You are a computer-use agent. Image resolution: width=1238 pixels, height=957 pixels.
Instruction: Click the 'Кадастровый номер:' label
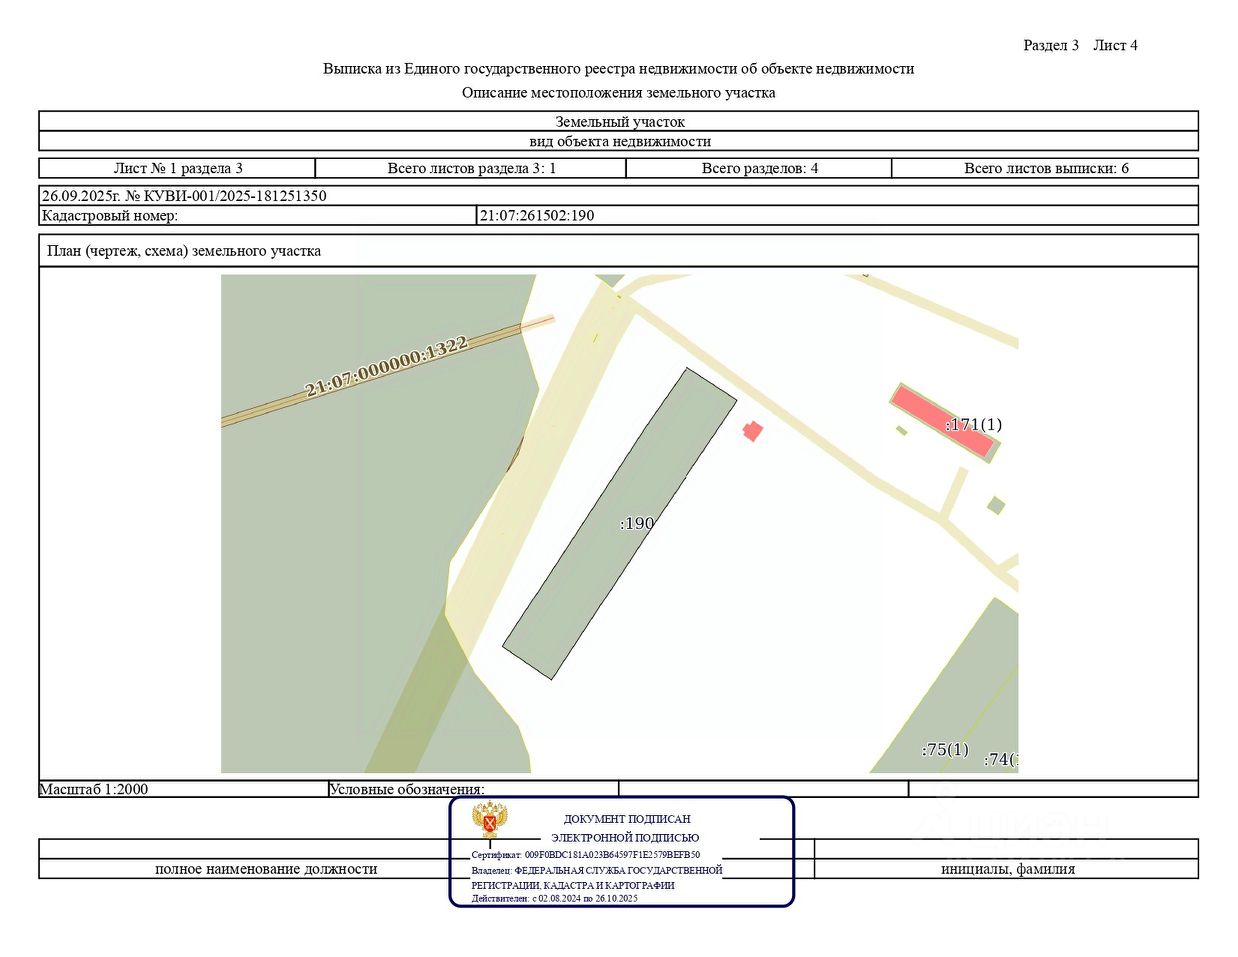pyautogui.click(x=109, y=215)
